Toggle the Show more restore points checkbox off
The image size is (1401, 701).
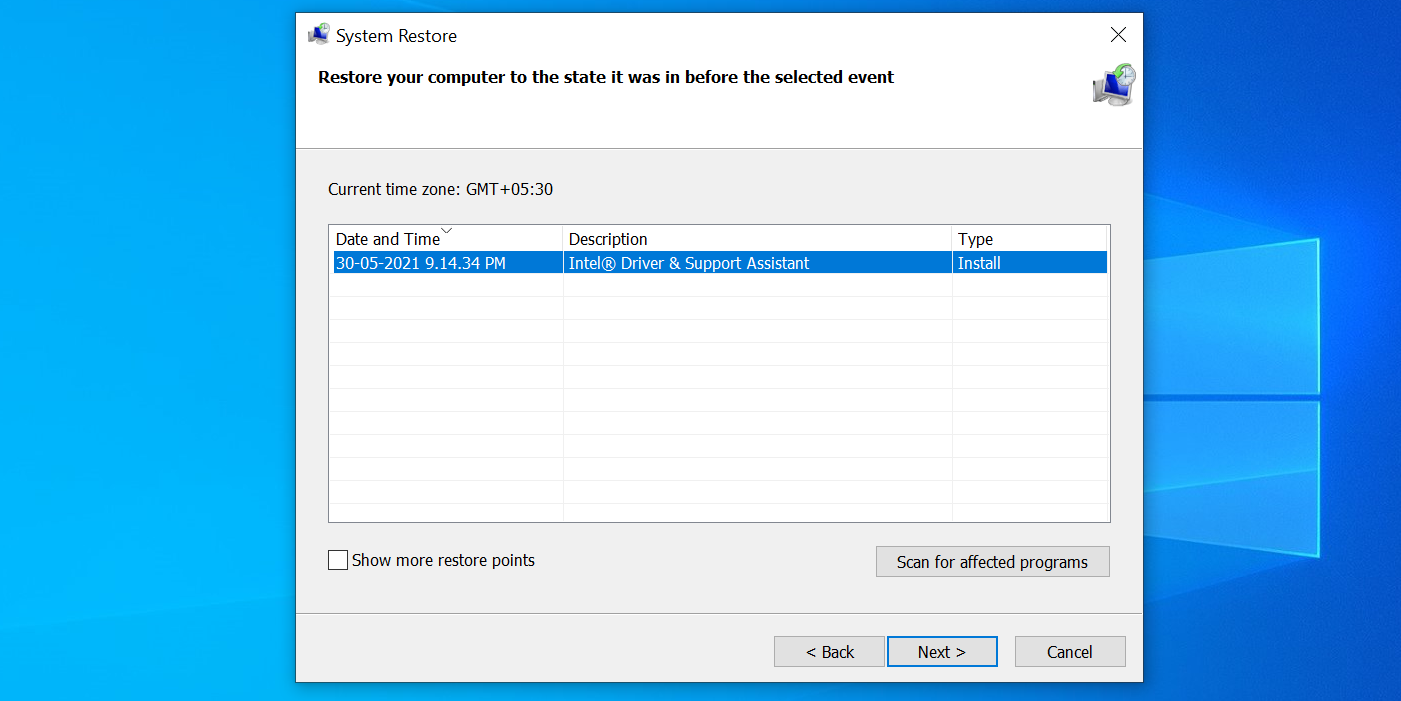338,560
